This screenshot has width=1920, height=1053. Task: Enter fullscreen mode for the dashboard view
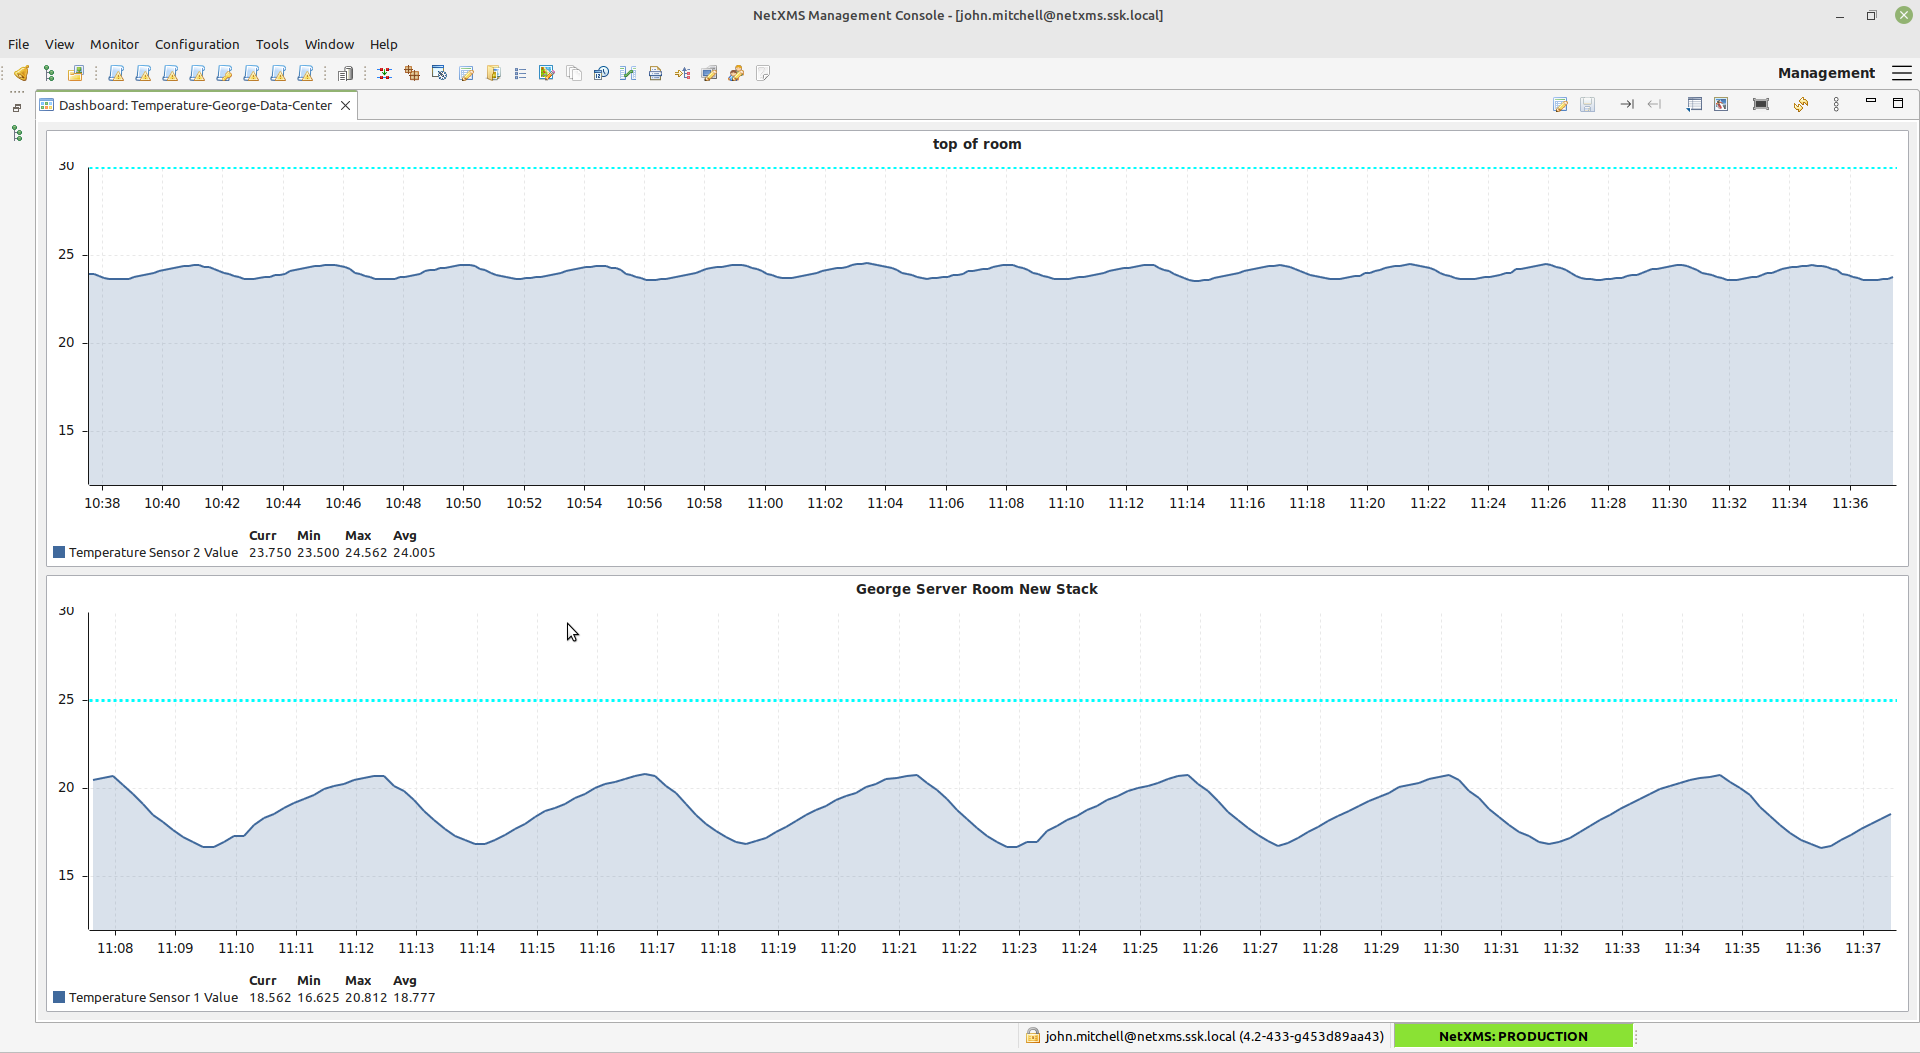click(1761, 104)
